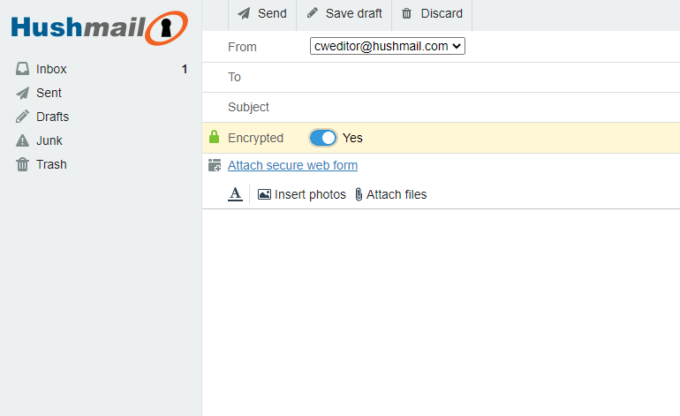Click the secure web form icon

[214, 166]
